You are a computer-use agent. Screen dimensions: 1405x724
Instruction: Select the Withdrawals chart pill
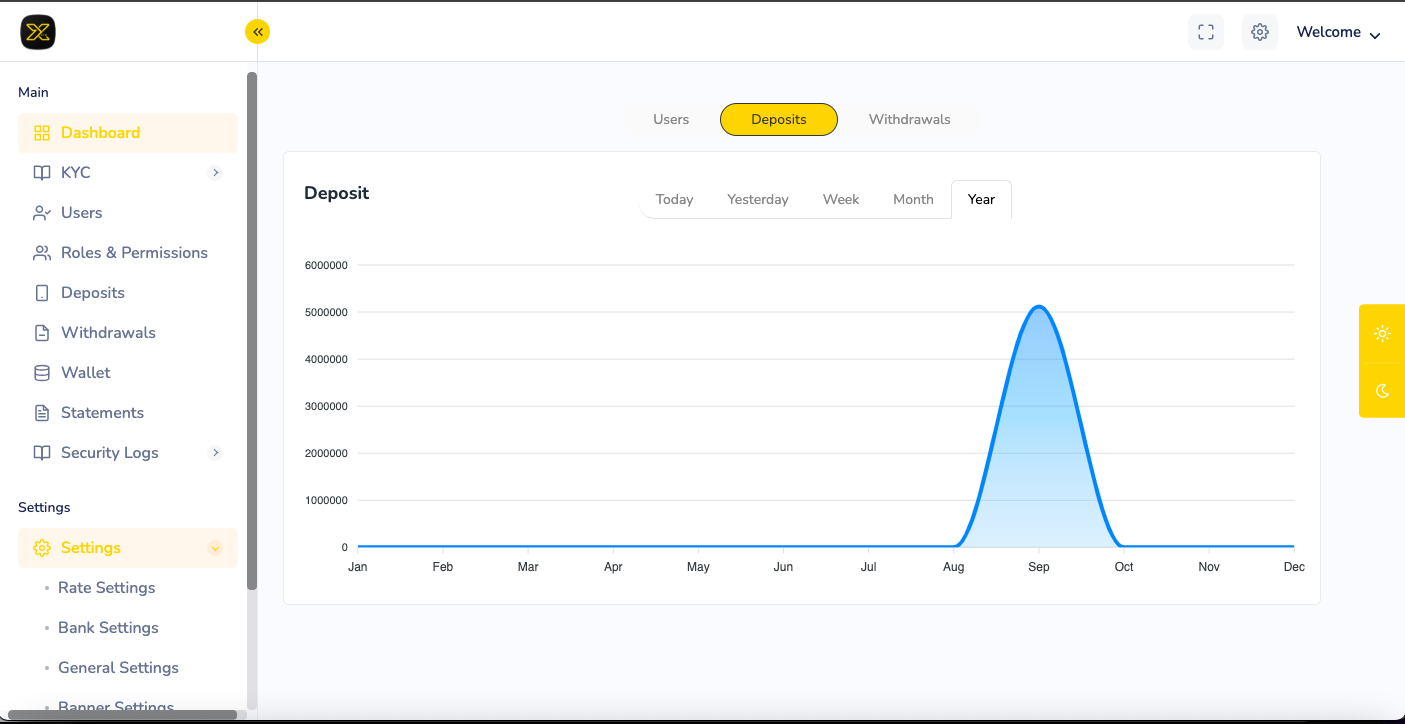pyautogui.click(x=909, y=119)
